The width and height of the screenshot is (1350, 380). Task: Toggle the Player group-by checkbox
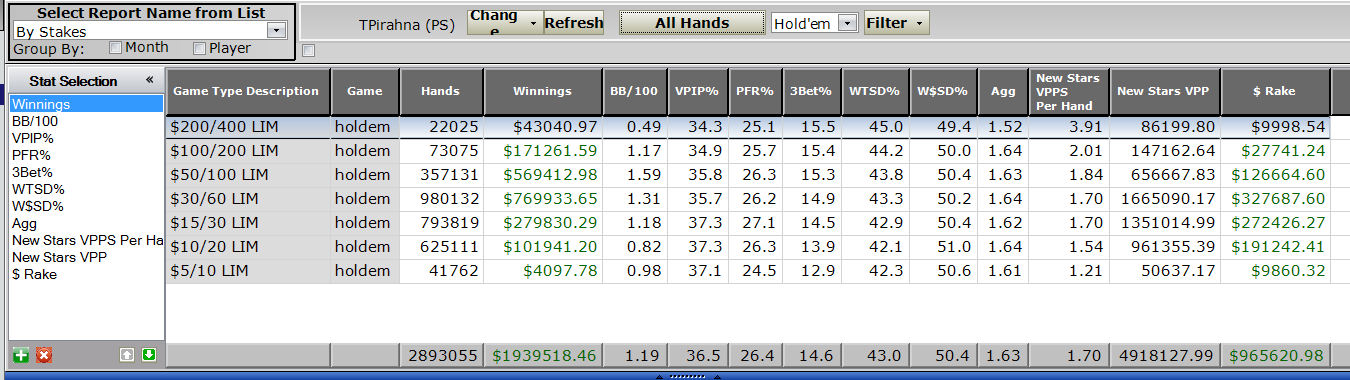pyautogui.click(x=199, y=48)
